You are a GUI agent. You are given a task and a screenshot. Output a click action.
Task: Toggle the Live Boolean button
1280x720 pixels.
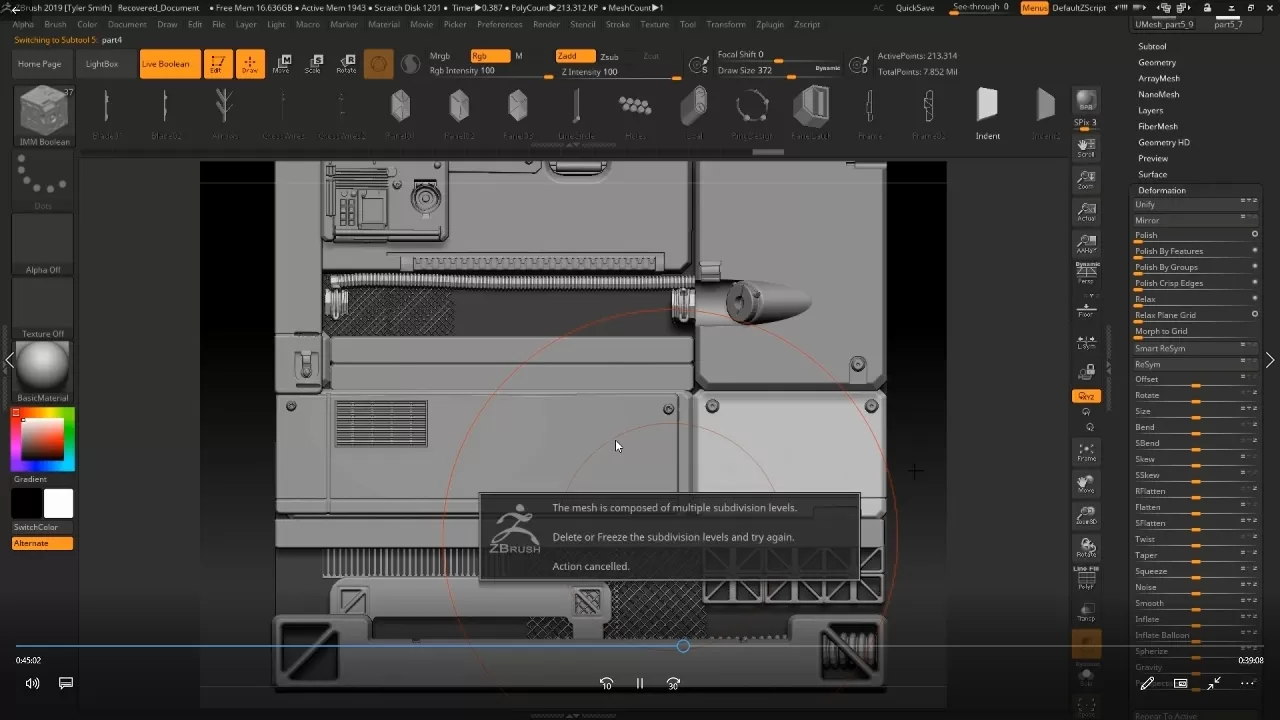click(x=165, y=64)
